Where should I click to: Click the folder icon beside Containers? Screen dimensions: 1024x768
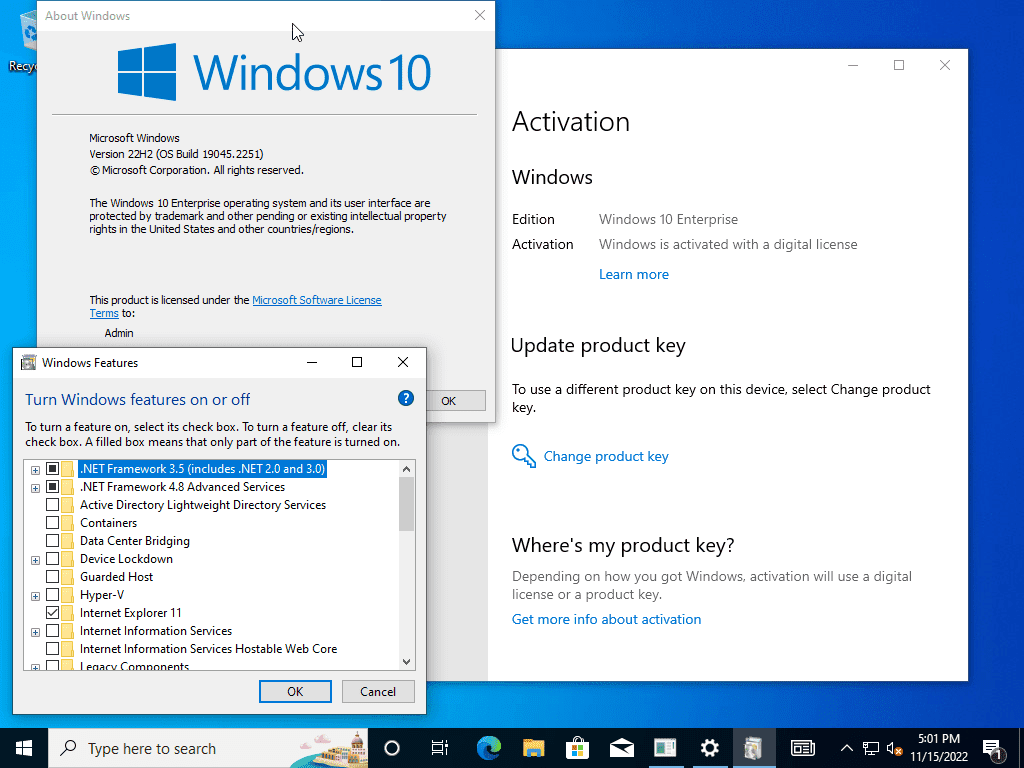point(68,523)
